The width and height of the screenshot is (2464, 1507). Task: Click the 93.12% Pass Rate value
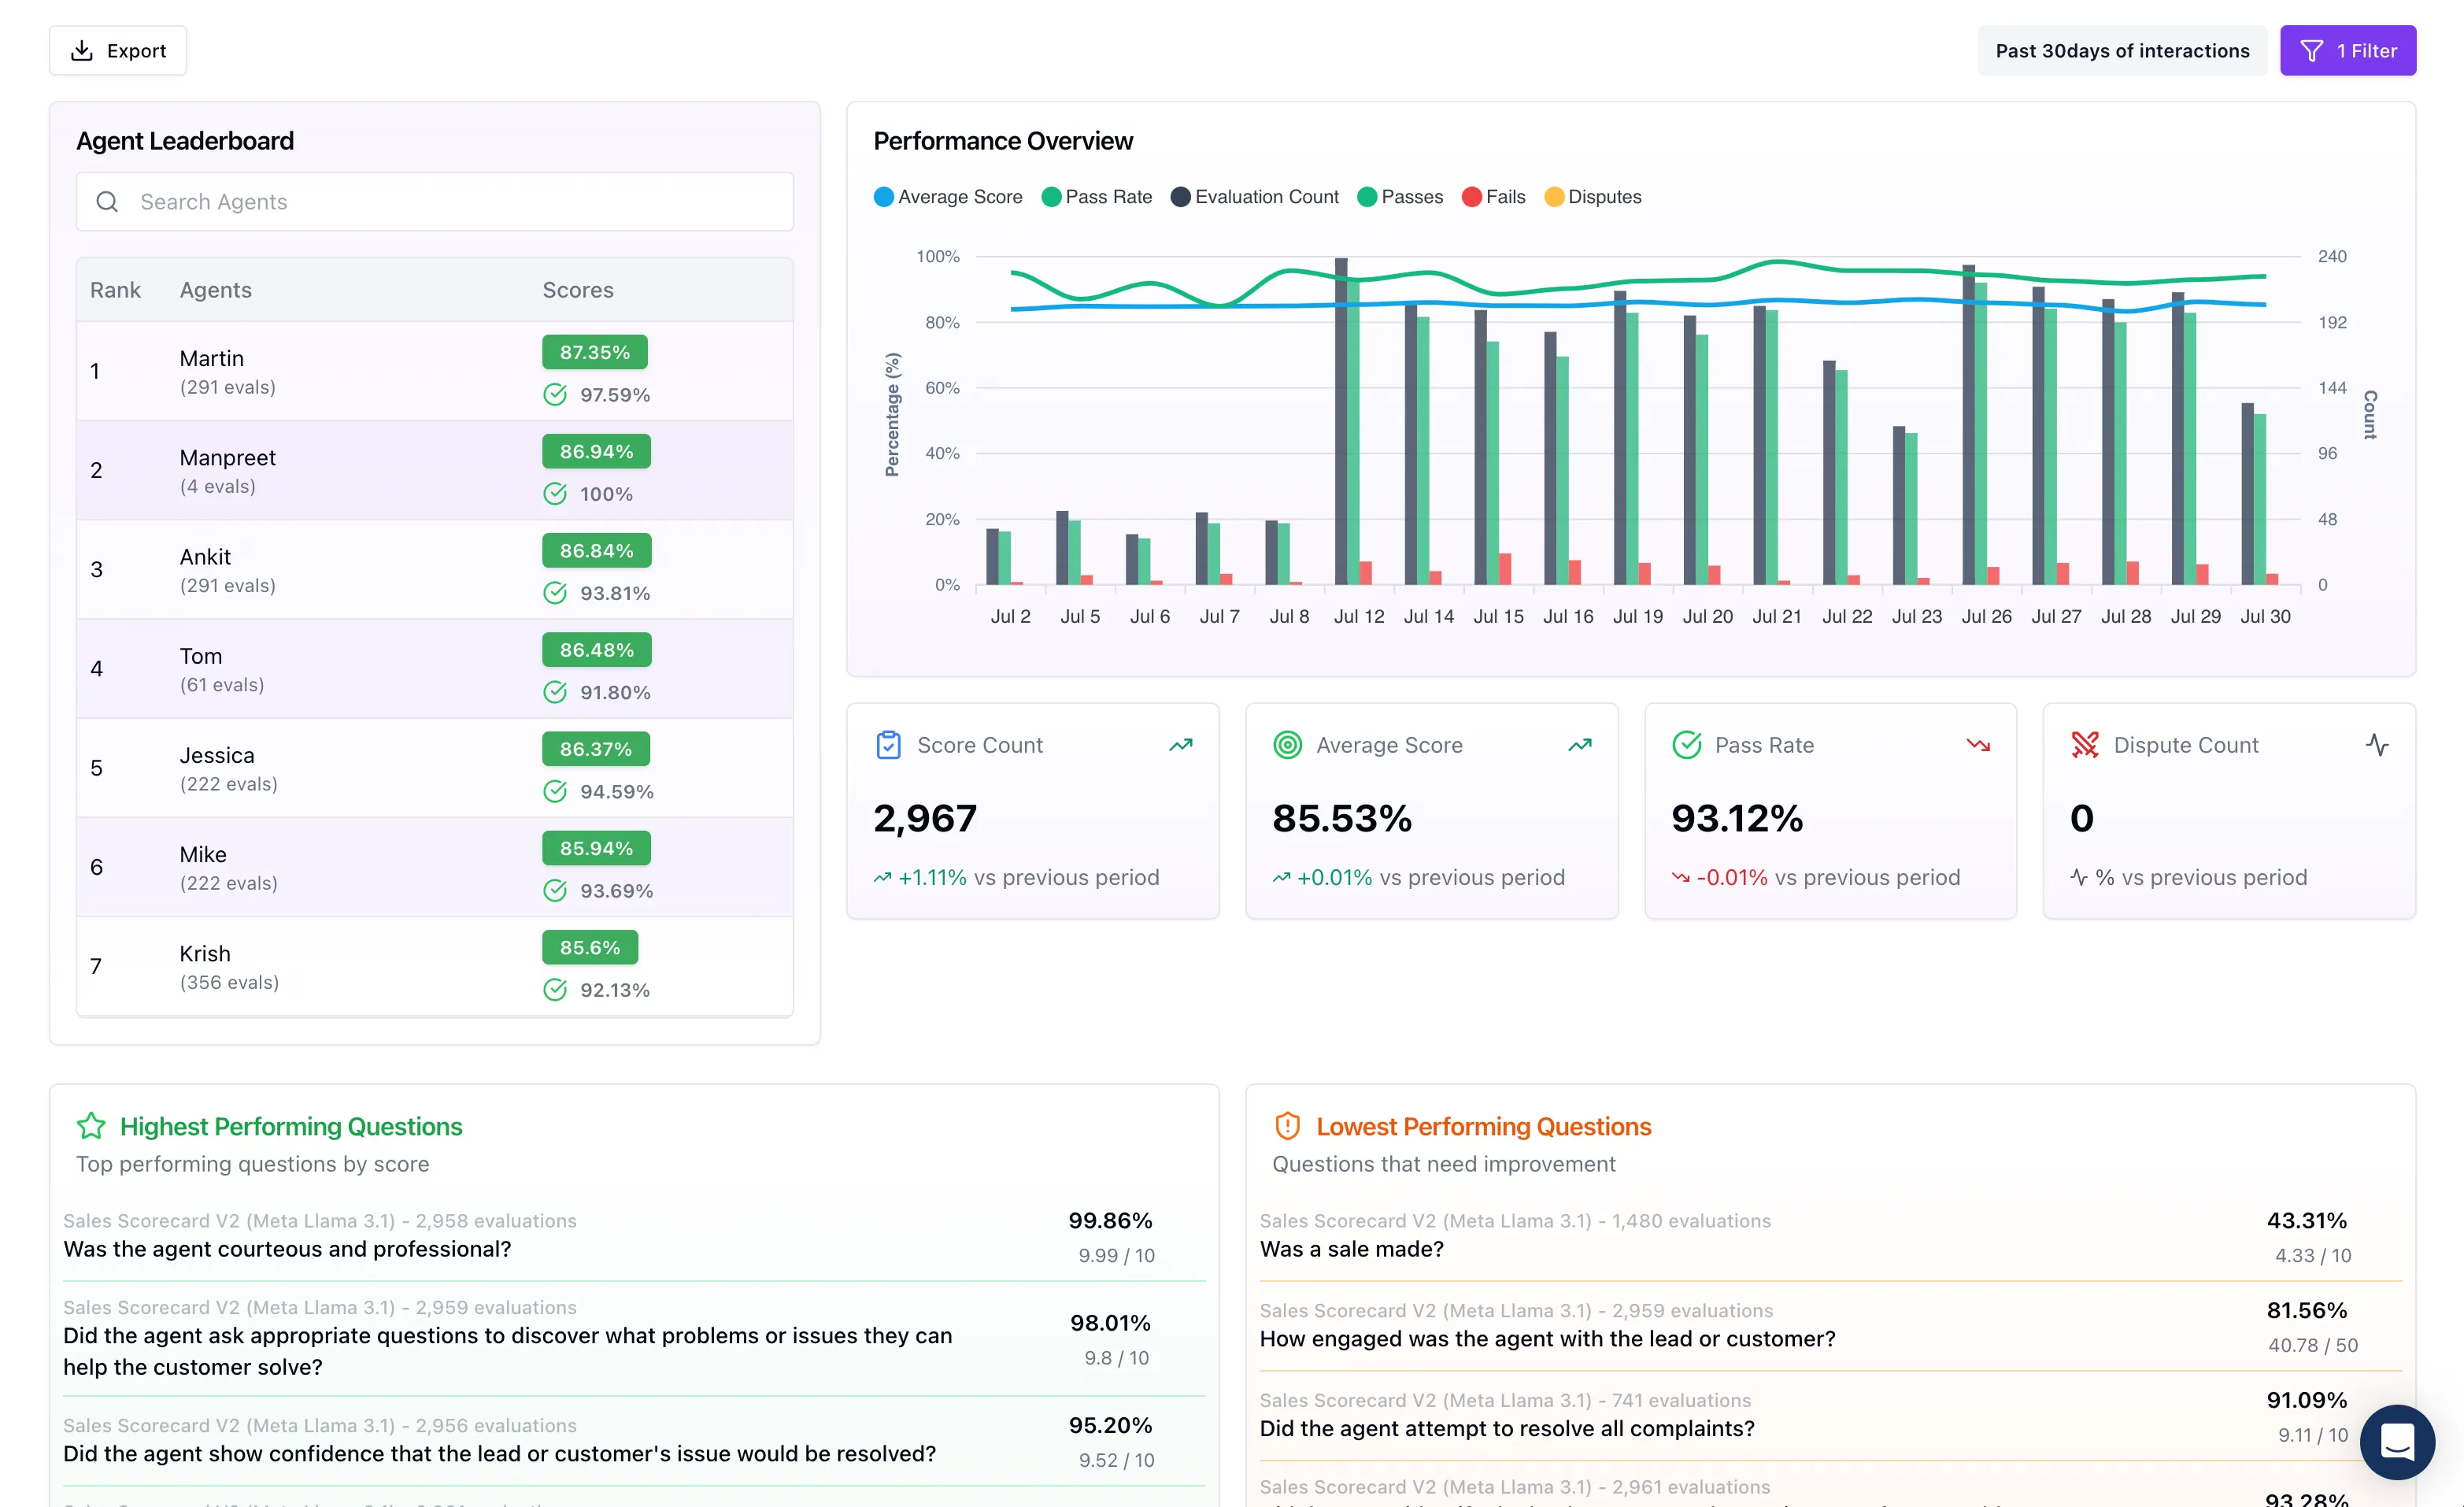pos(1737,818)
